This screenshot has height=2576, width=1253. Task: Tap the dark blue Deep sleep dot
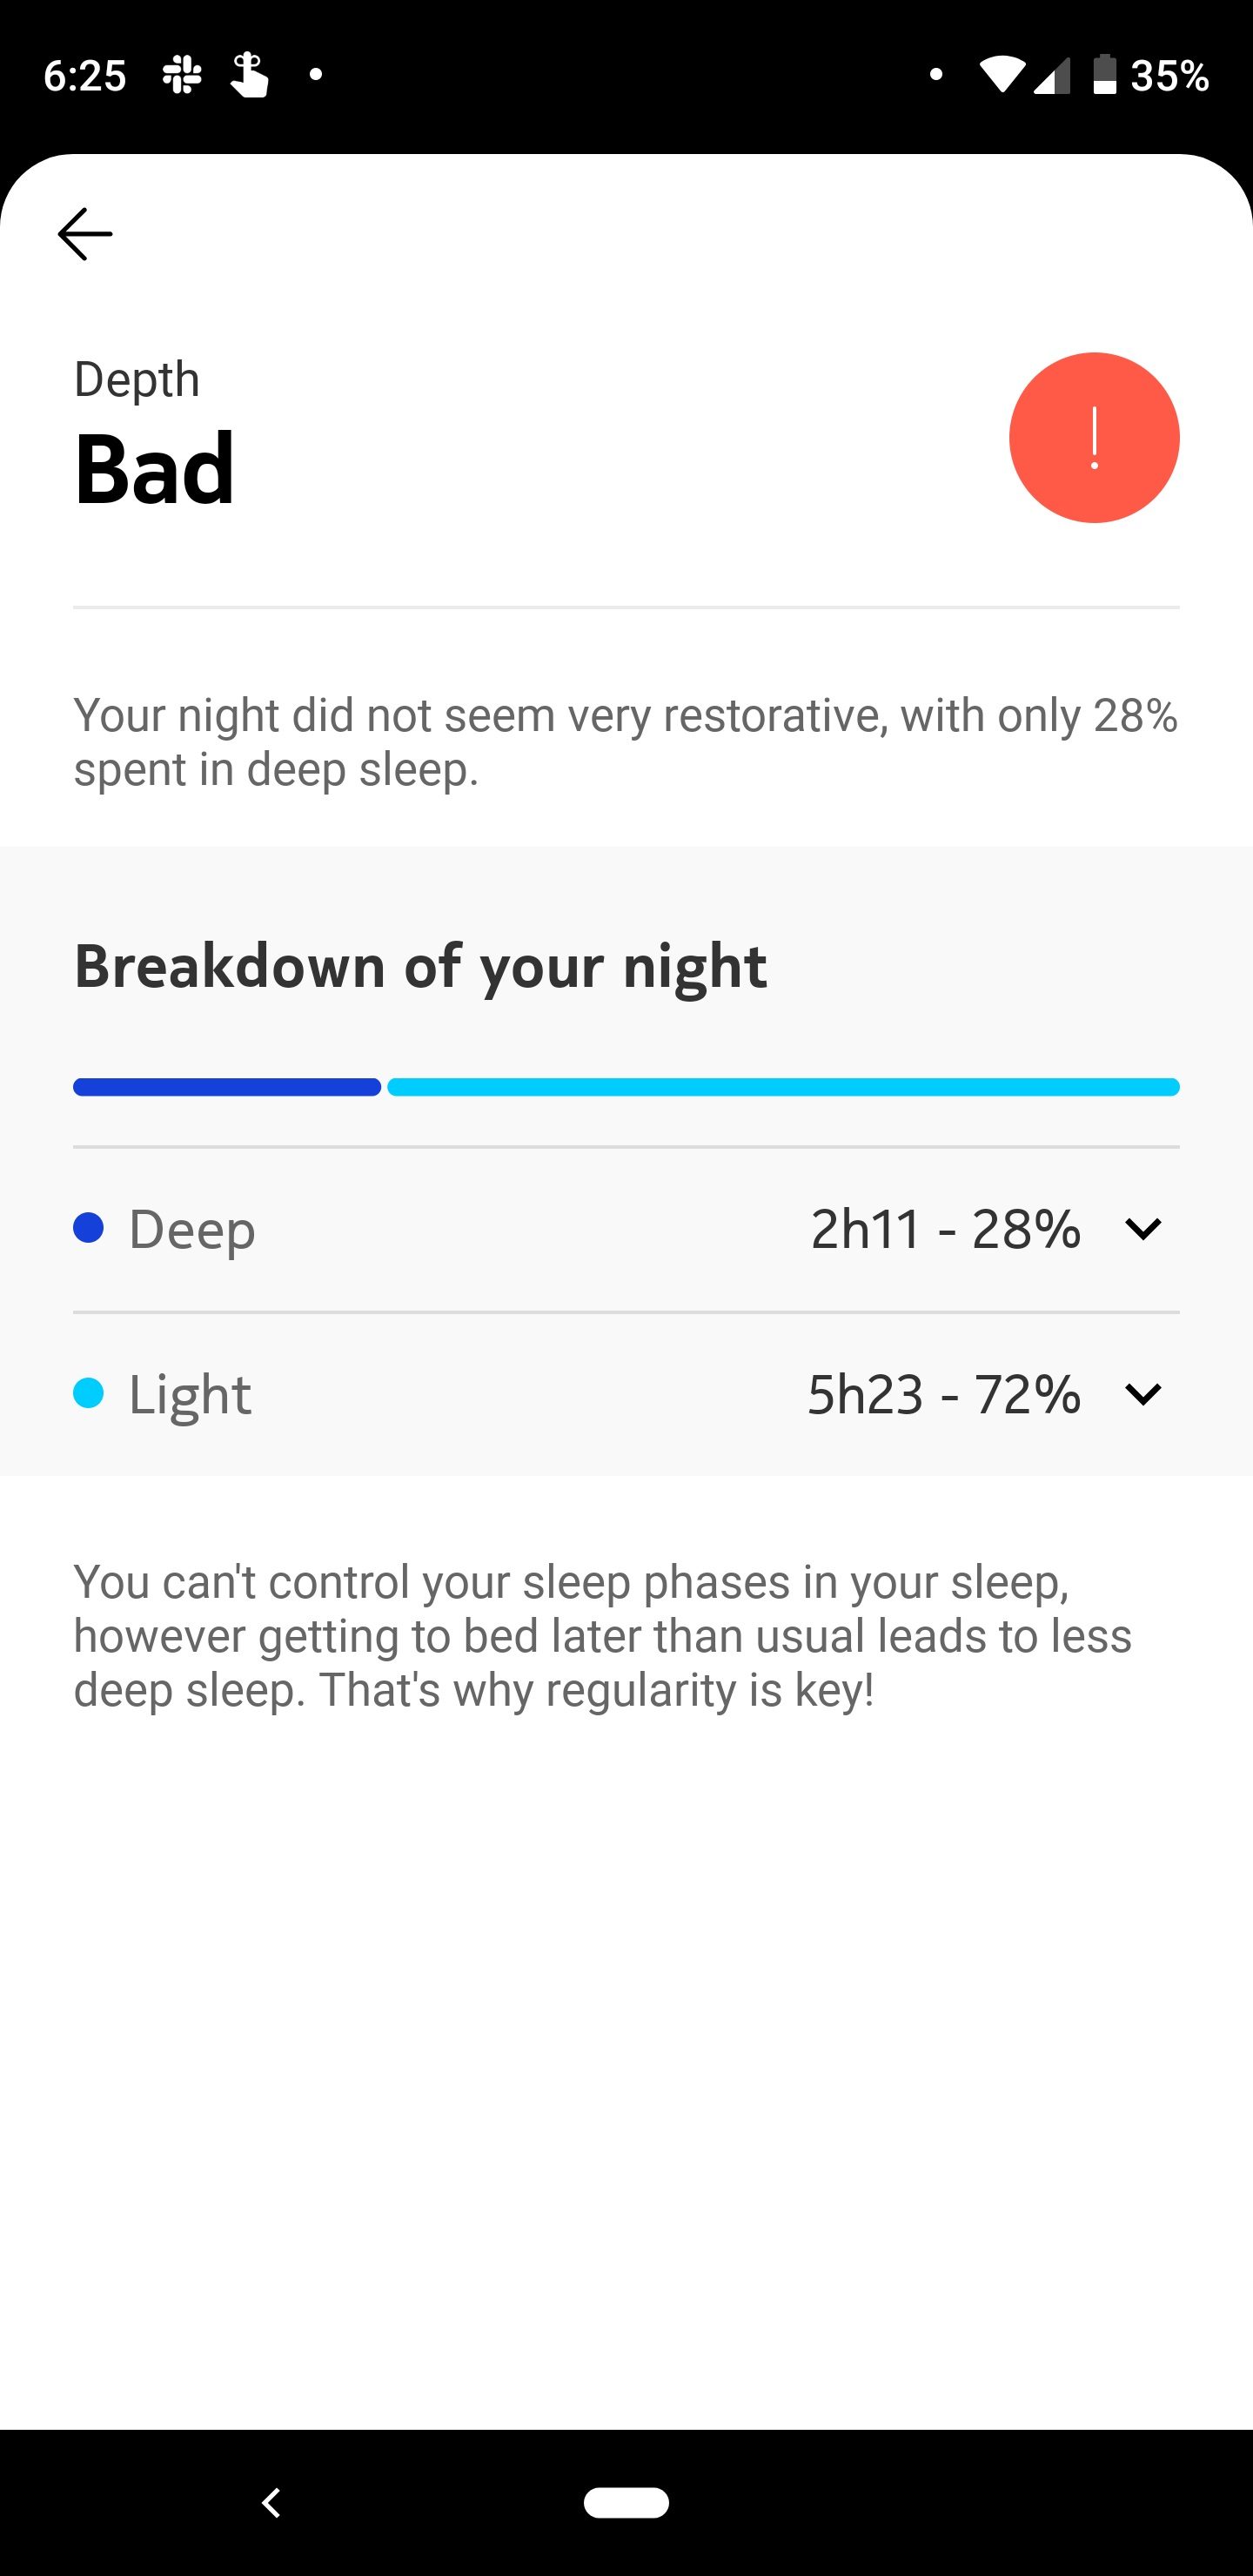click(89, 1228)
